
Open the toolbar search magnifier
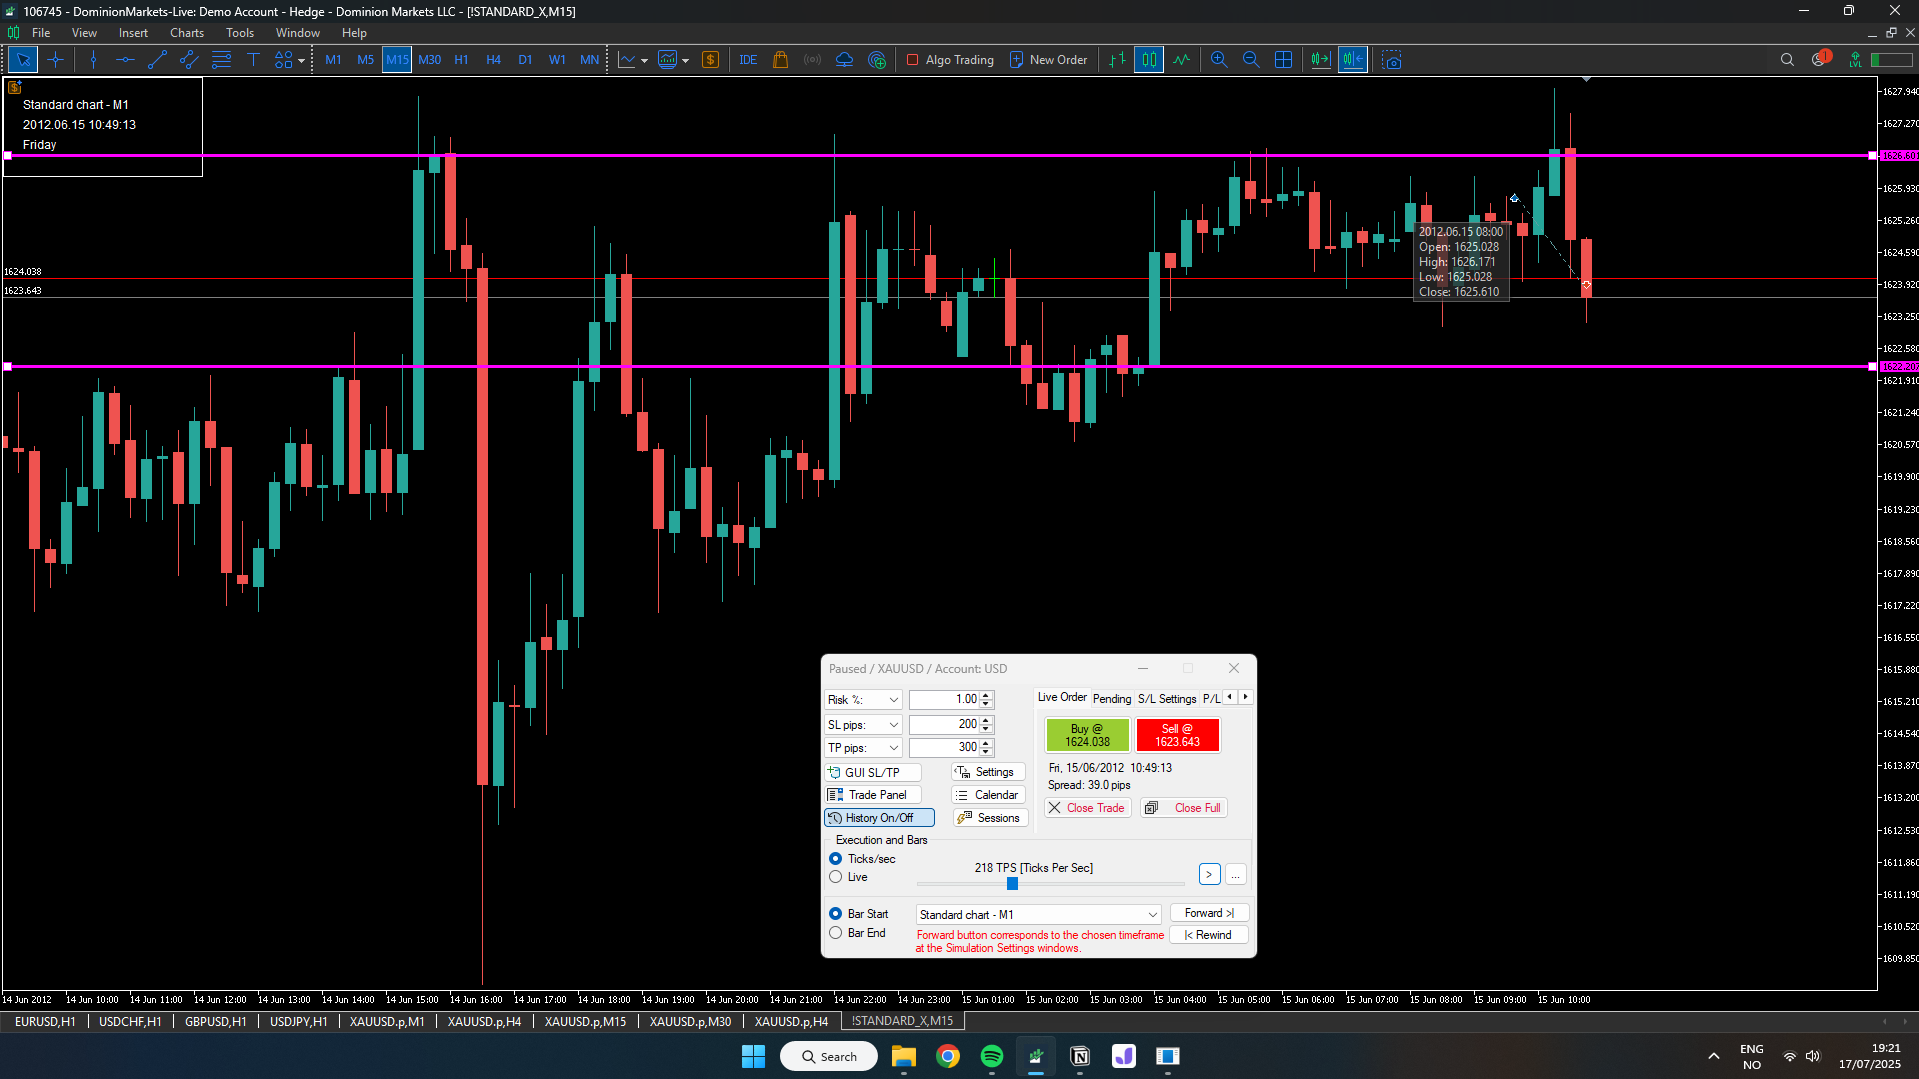pos(1787,60)
